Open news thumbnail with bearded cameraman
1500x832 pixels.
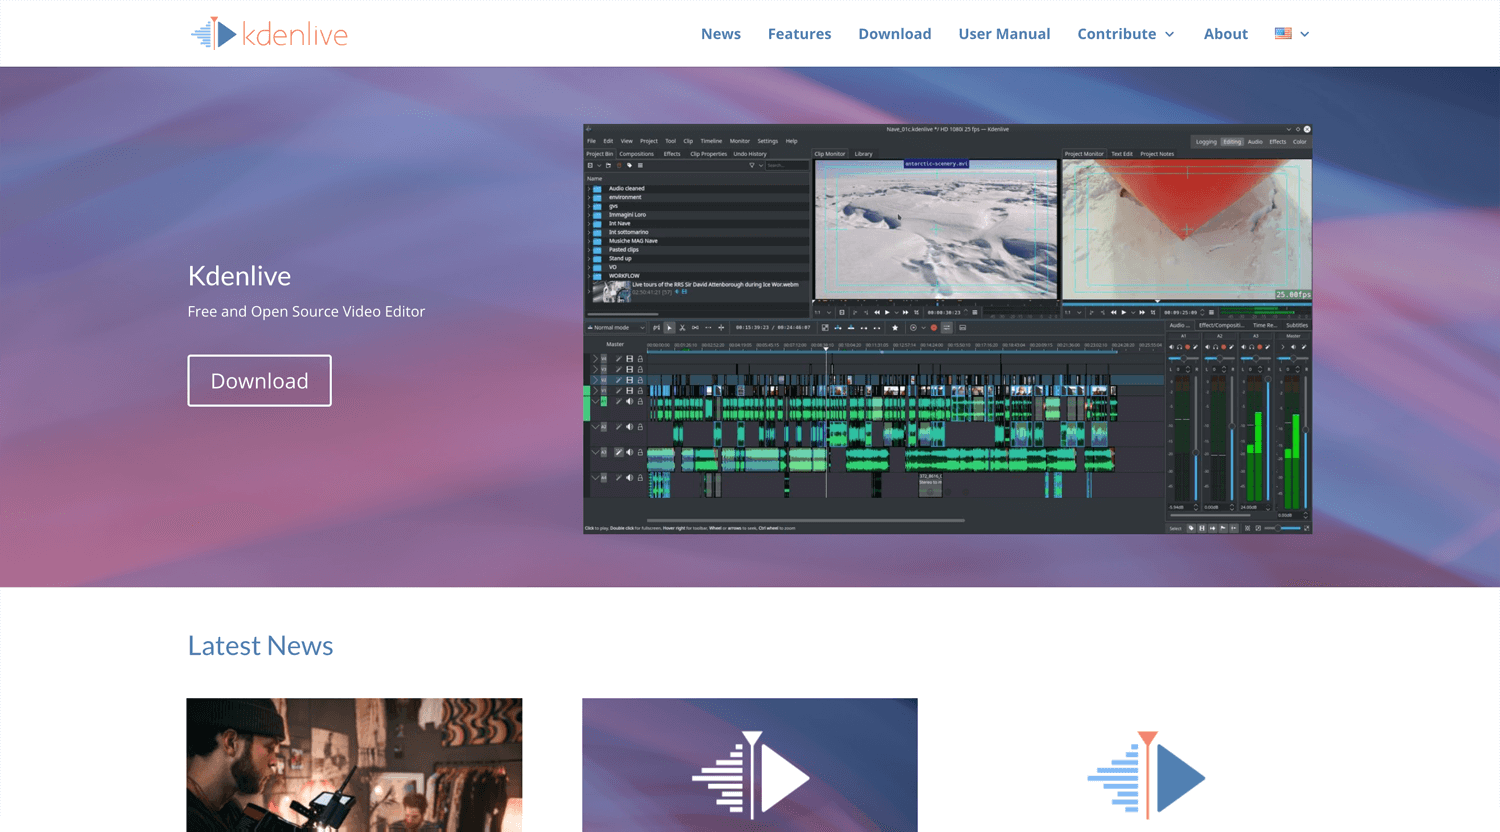click(354, 765)
